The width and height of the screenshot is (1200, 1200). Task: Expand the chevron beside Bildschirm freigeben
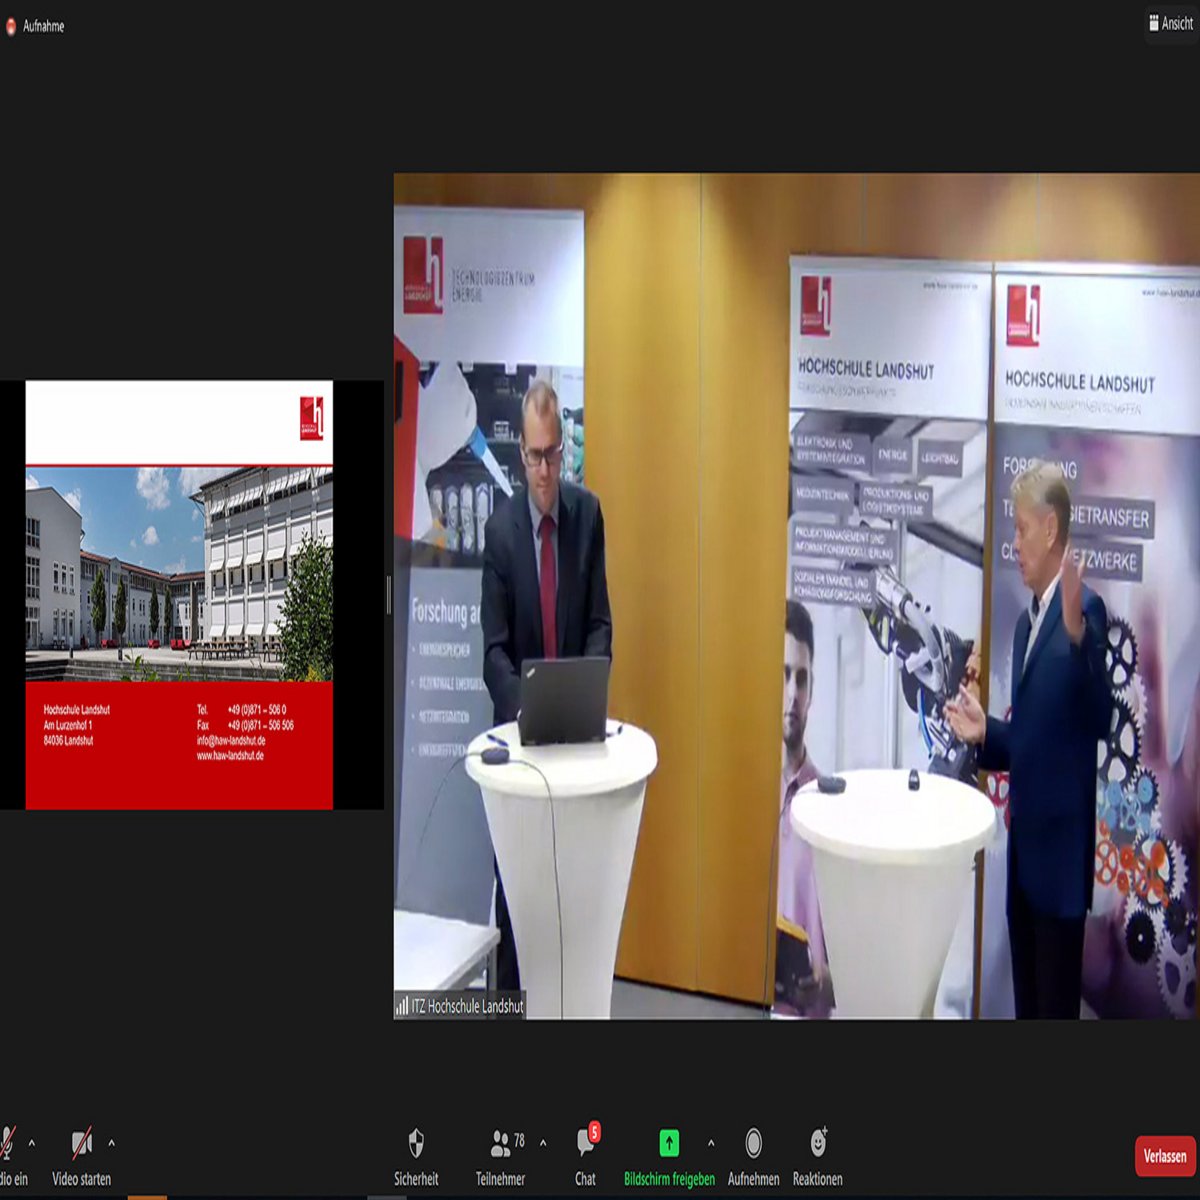coord(711,1142)
